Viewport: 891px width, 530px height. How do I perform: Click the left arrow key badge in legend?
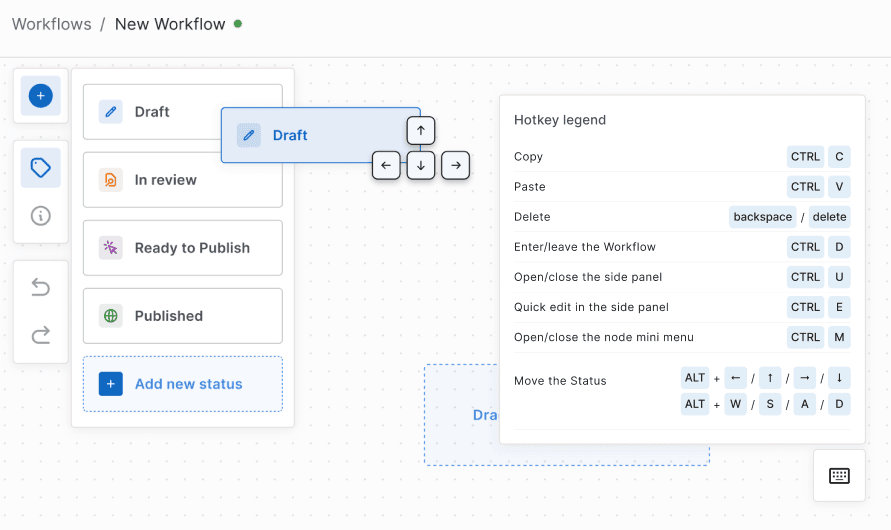[735, 378]
